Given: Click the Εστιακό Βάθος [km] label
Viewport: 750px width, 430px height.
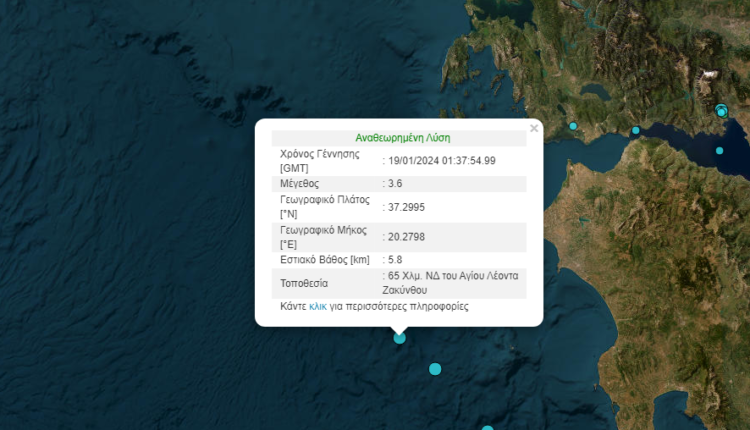Looking at the screenshot, I should 325,260.
